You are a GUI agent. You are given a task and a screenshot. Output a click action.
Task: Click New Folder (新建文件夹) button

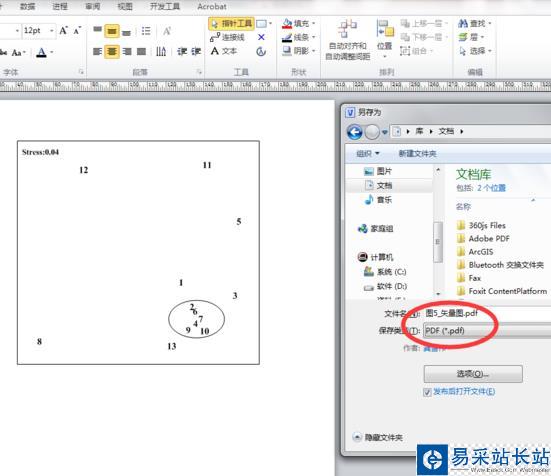[417, 154]
